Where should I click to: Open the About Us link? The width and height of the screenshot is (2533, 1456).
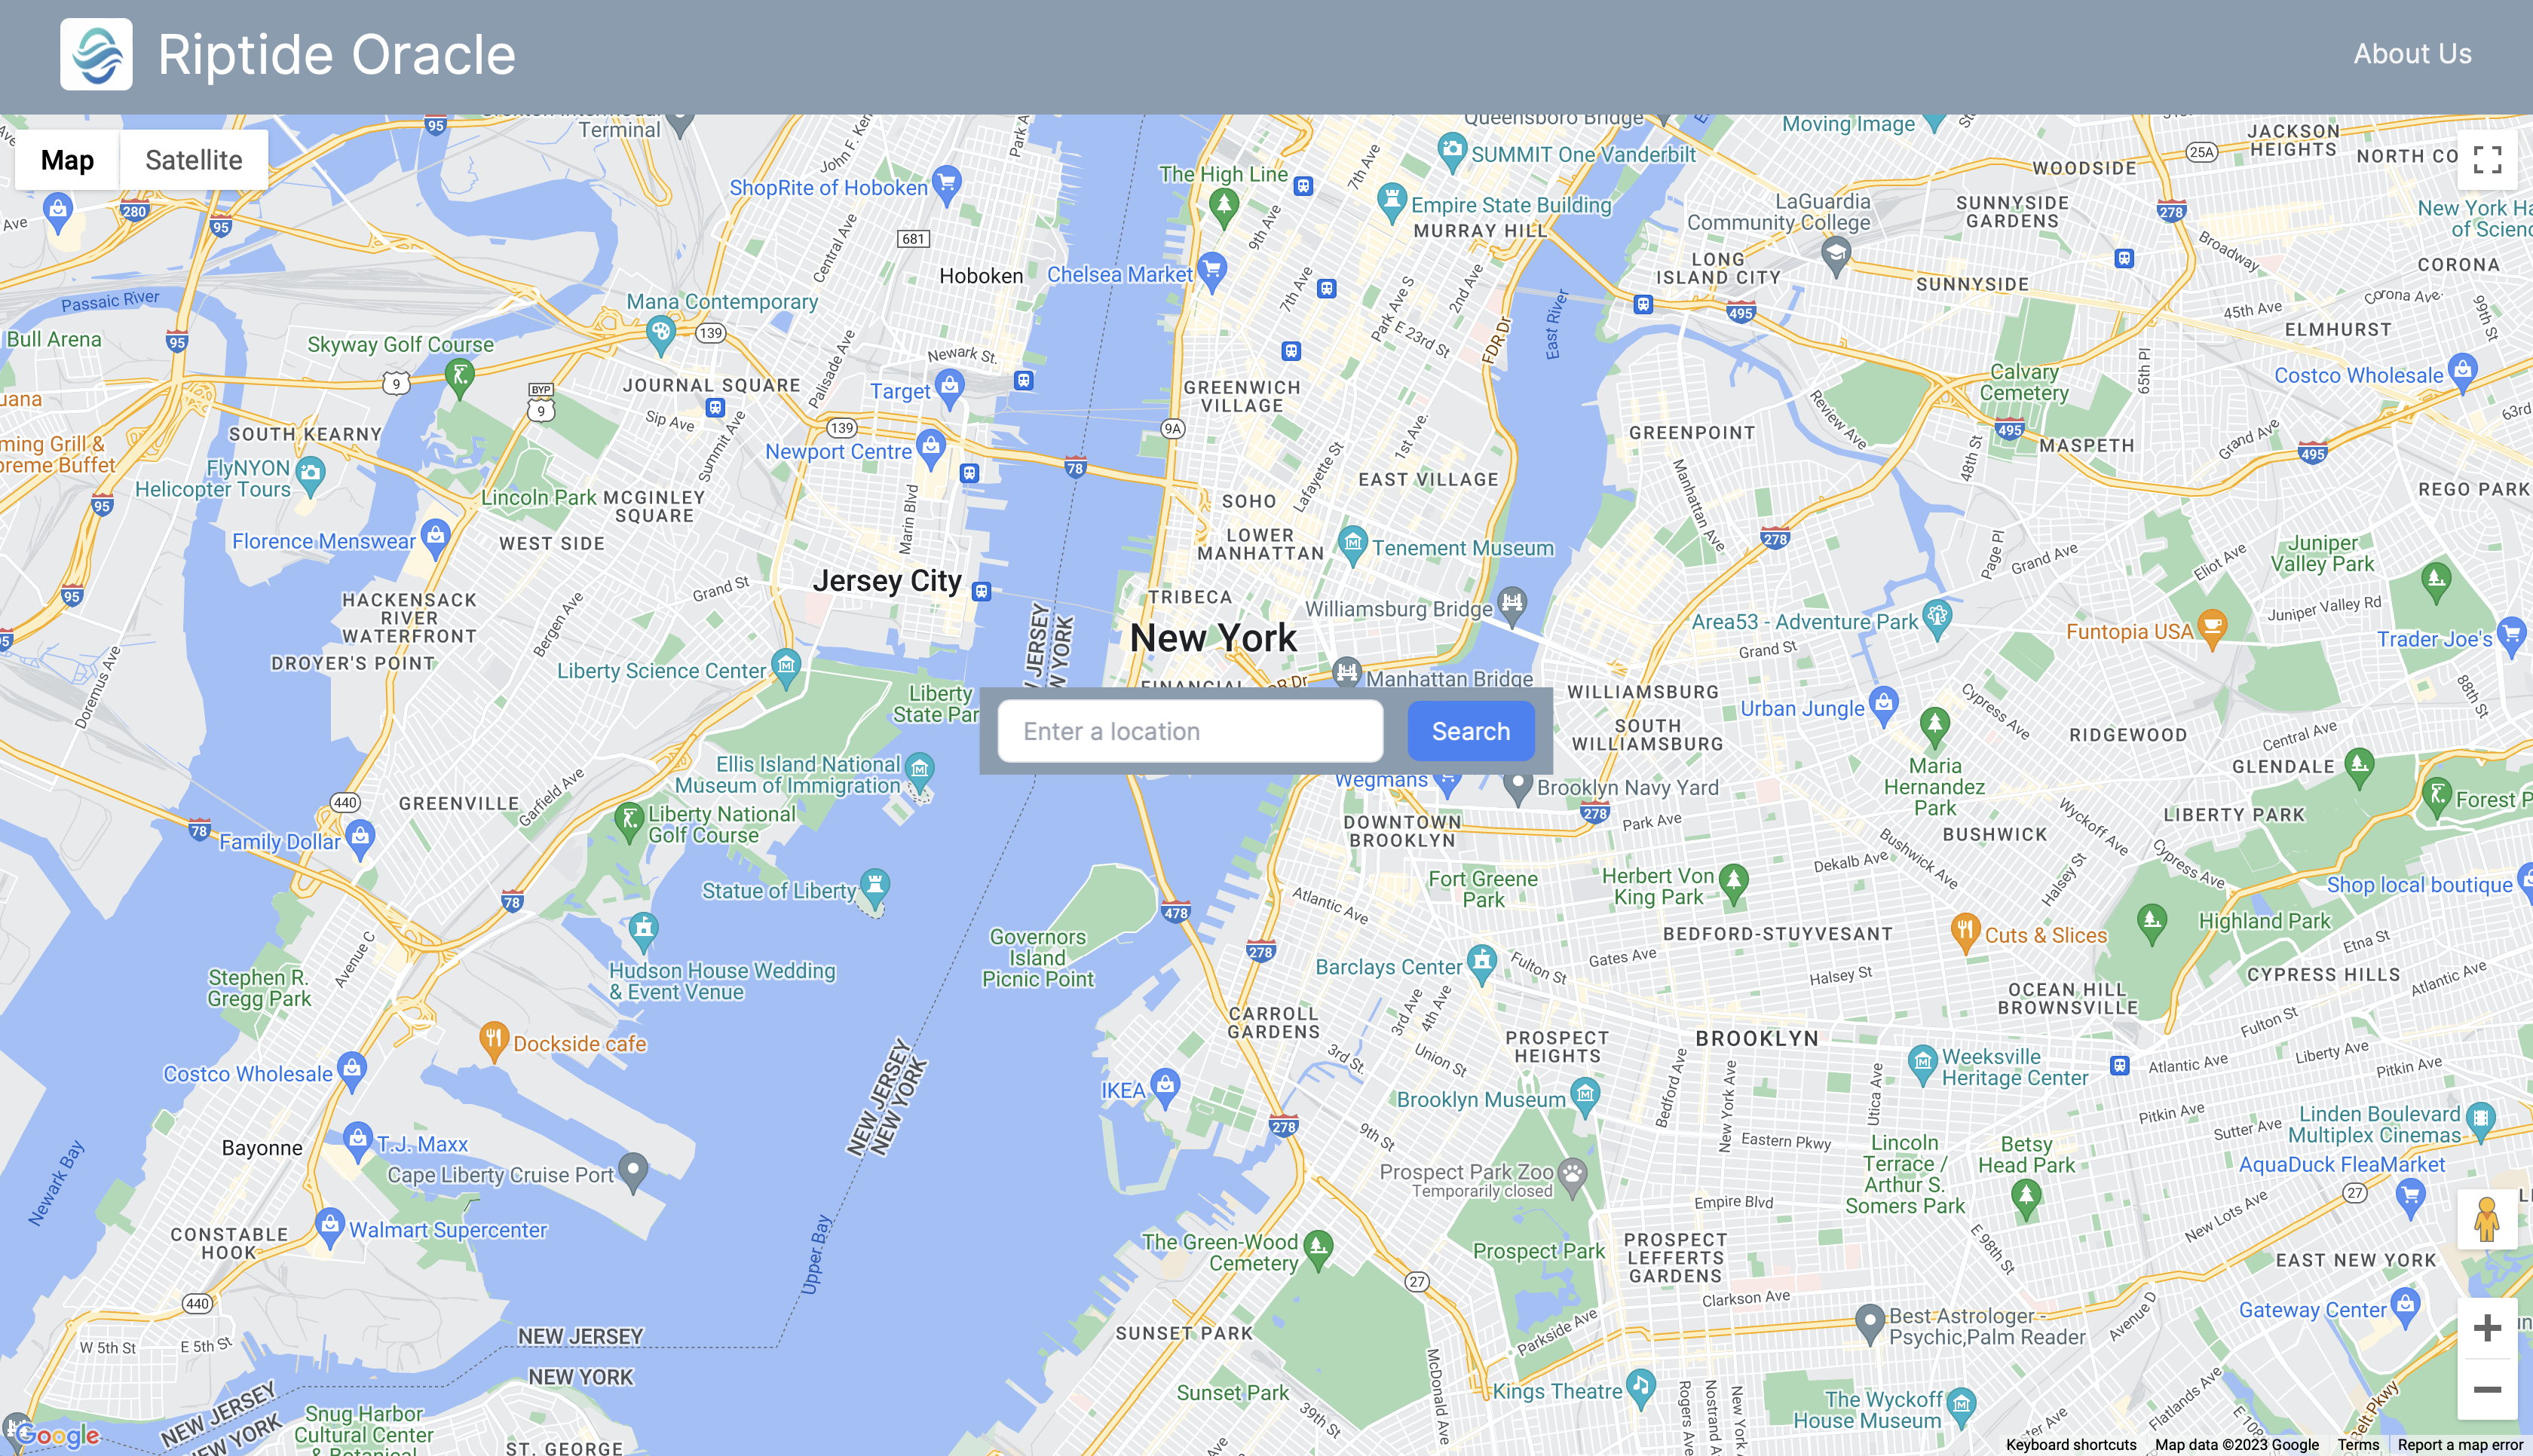pos(2412,54)
